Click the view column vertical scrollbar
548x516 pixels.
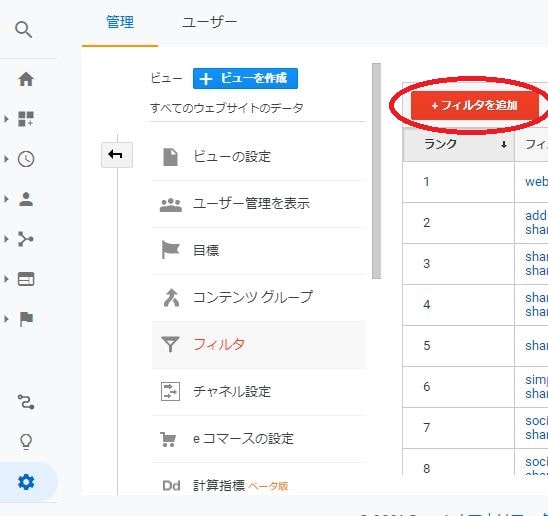376,171
